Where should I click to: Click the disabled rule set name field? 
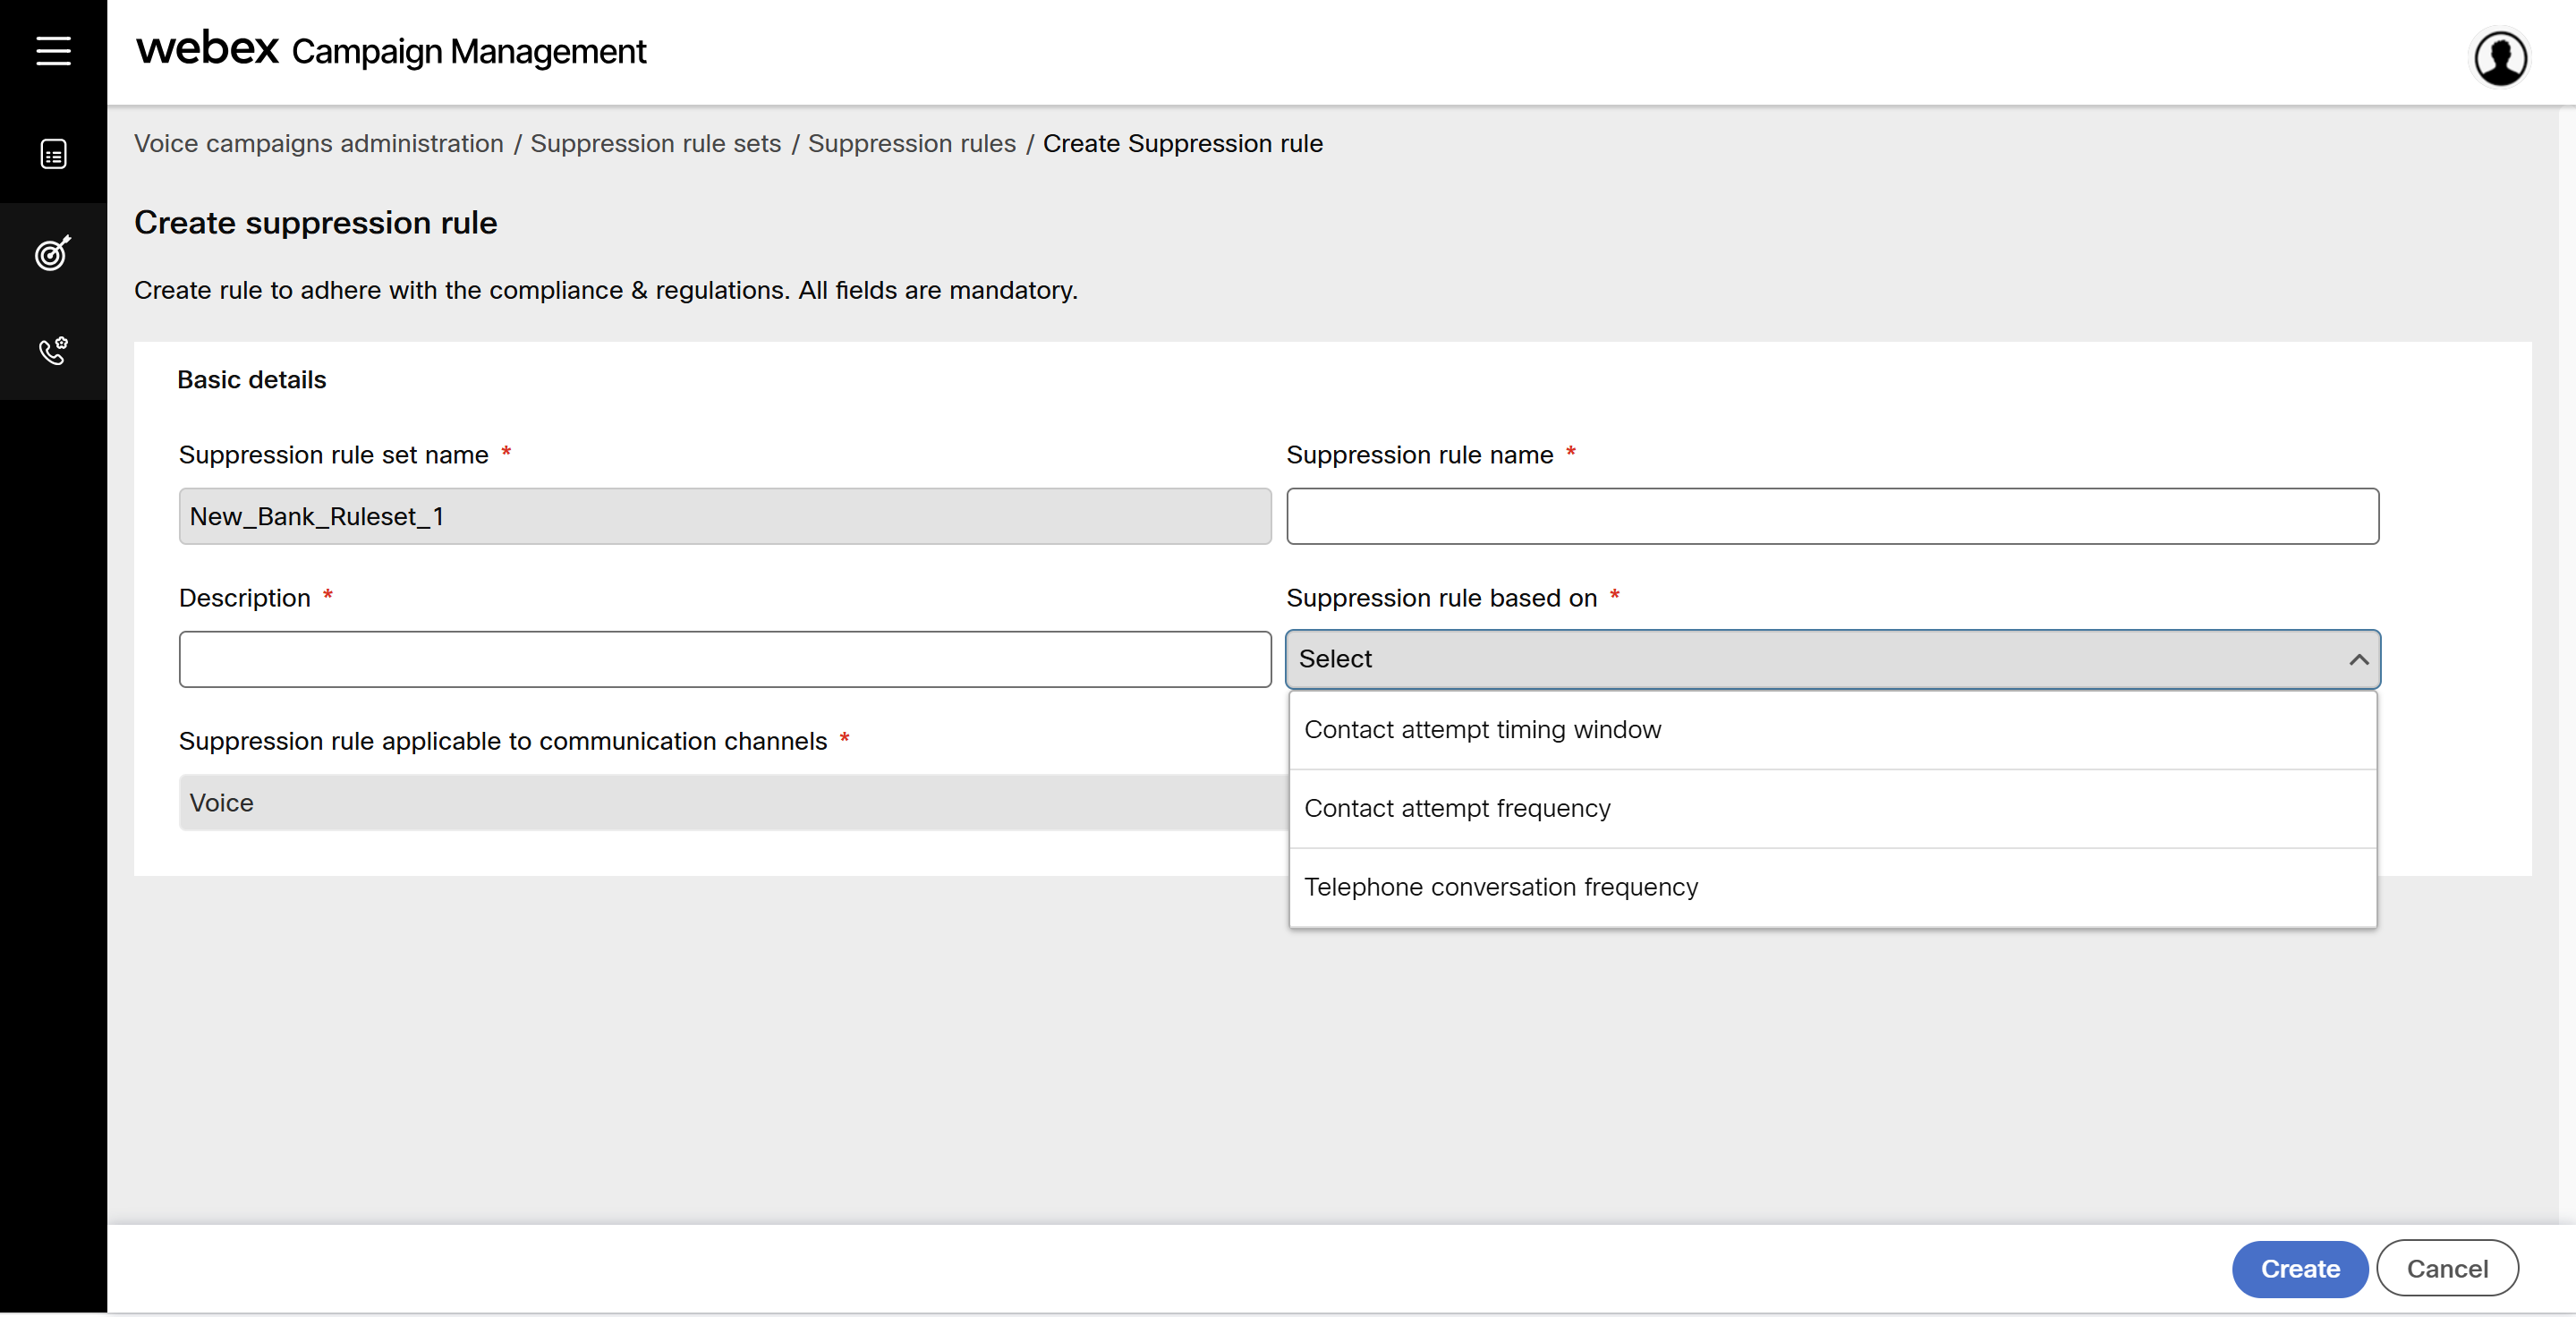724,517
